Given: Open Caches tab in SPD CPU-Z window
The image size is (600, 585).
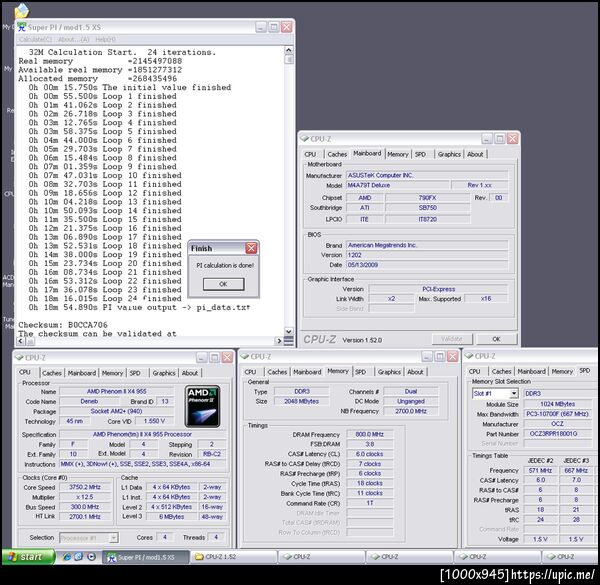Looking at the screenshot, I should tap(501, 372).
